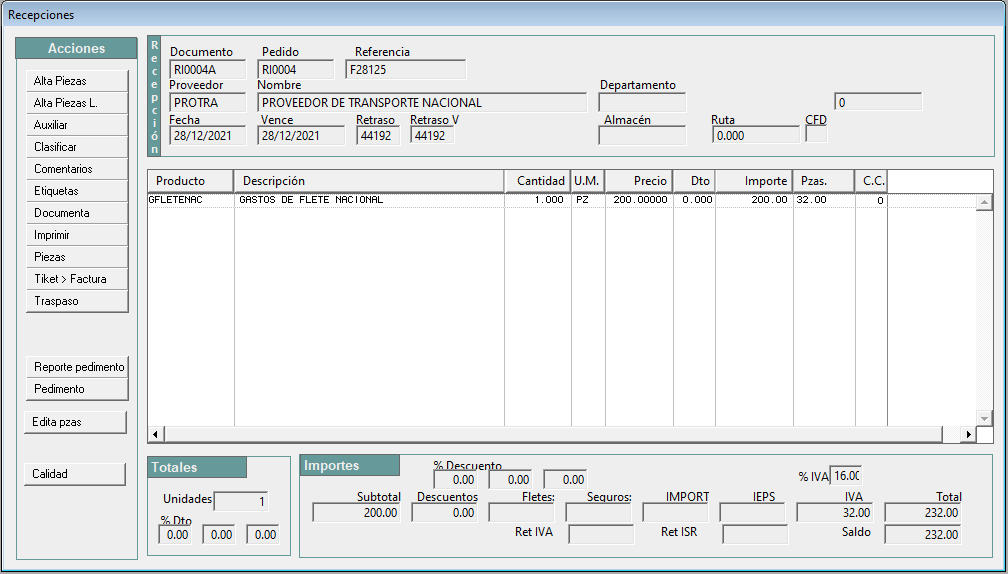Image resolution: width=1008 pixels, height=574 pixels.
Task: Click the Alta Piezas button
Action: pos(77,81)
